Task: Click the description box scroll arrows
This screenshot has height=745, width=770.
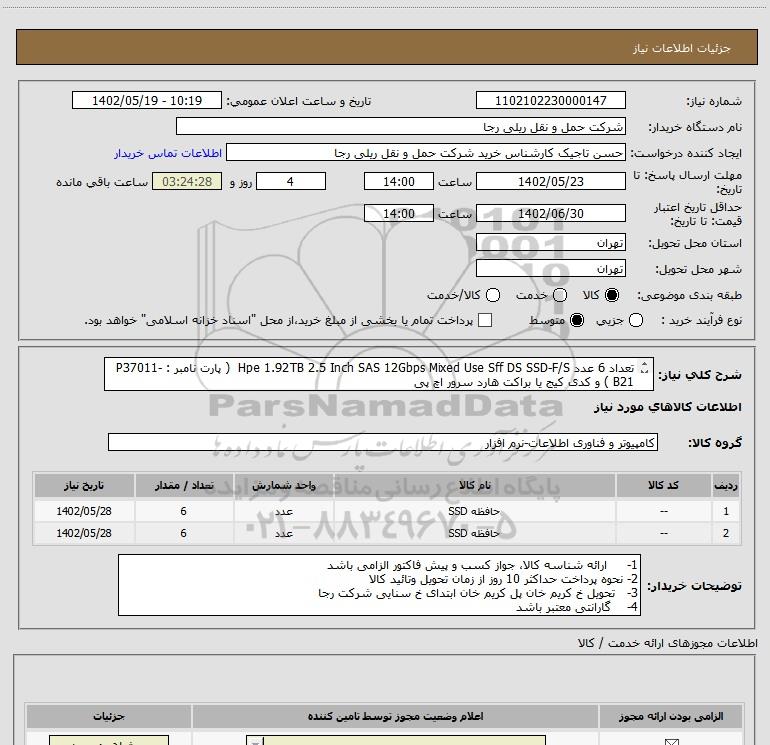Action: (x=645, y=368)
